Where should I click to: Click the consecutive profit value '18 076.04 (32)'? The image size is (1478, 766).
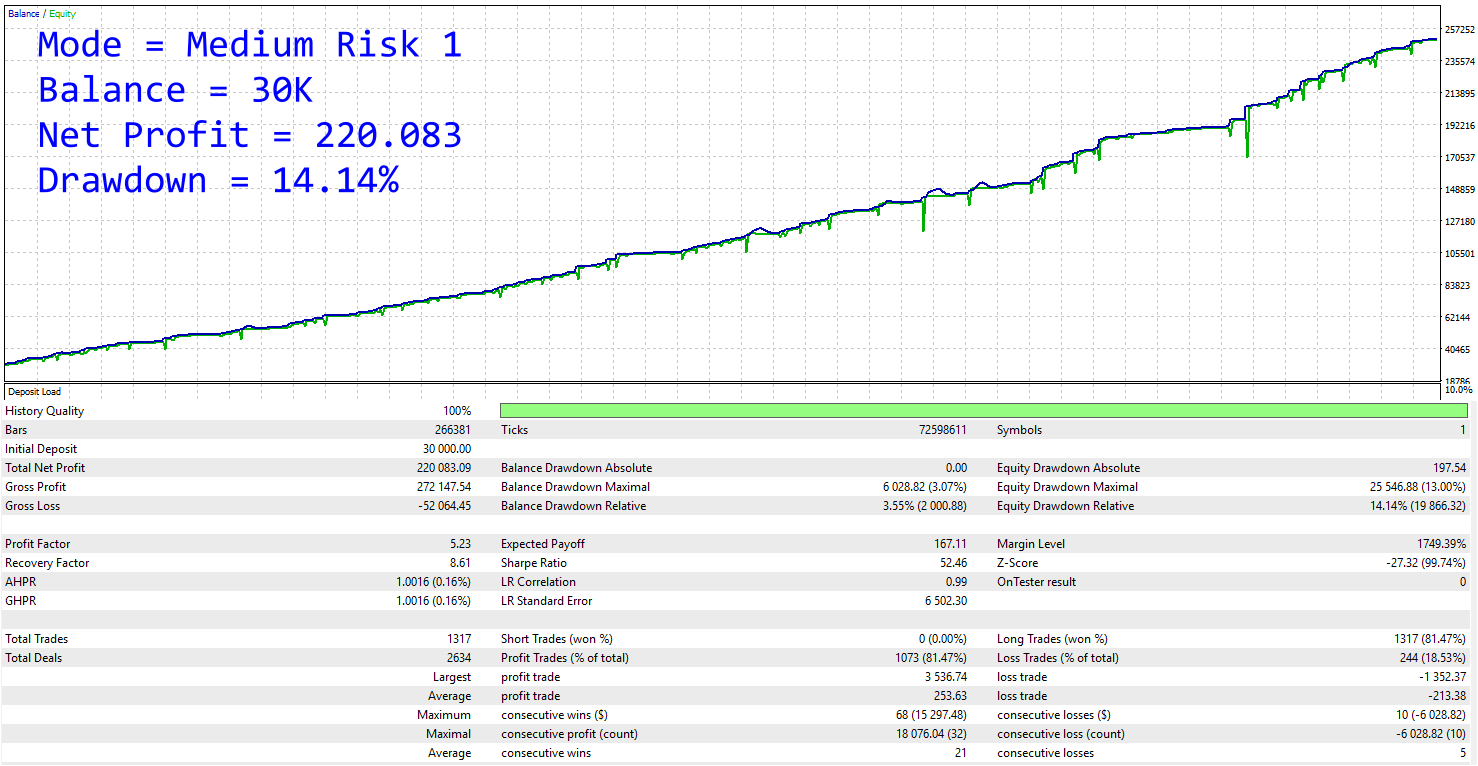[931, 734]
